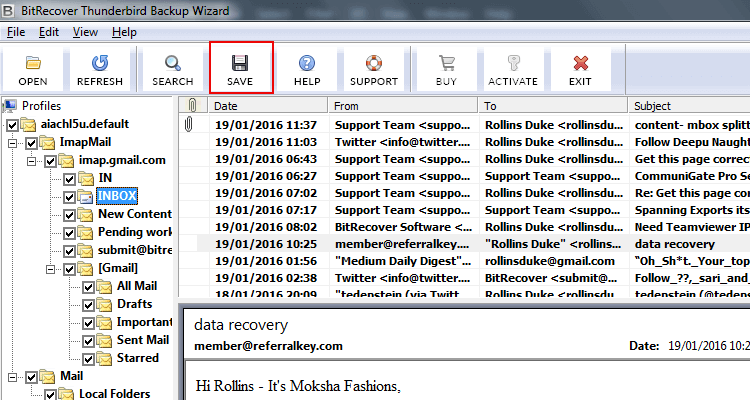Sort by the From column header
The width and height of the screenshot is (750, 400).
(403, 105)
